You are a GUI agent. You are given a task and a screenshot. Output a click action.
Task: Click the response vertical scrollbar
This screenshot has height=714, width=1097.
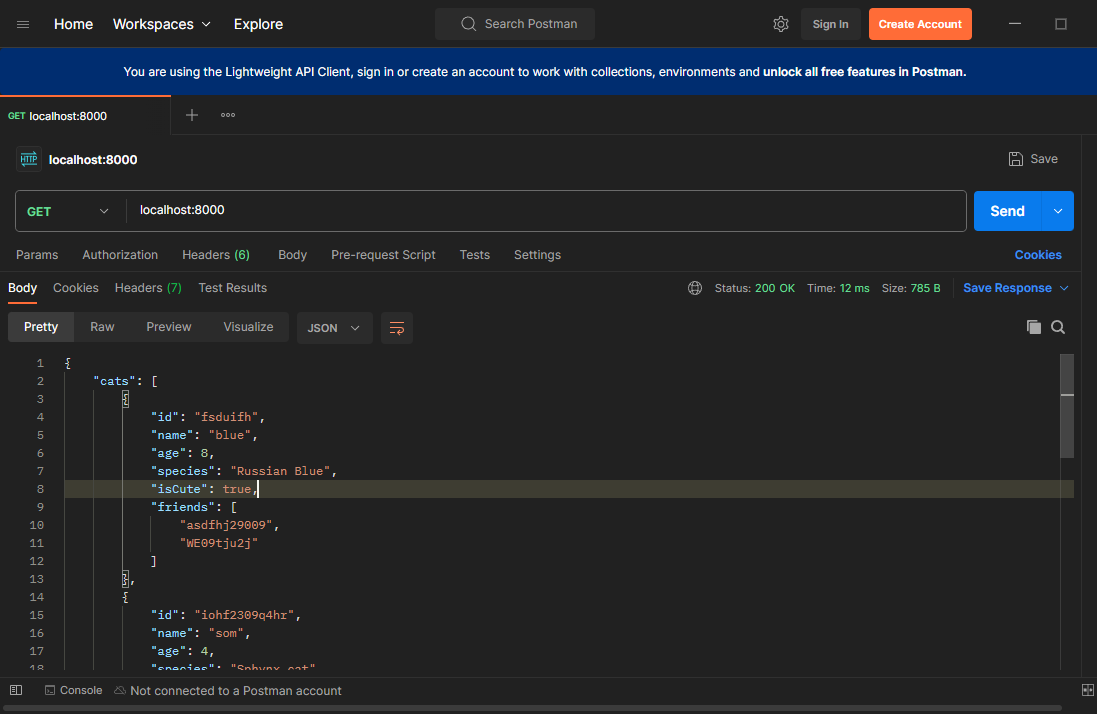pyautogui.click(x=1067, y=406)
